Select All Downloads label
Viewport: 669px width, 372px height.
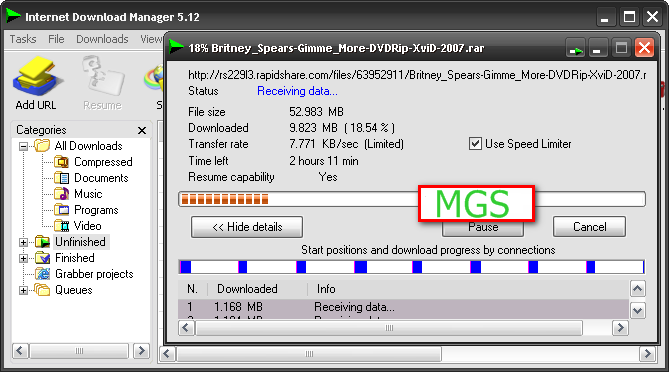[88, 145]
